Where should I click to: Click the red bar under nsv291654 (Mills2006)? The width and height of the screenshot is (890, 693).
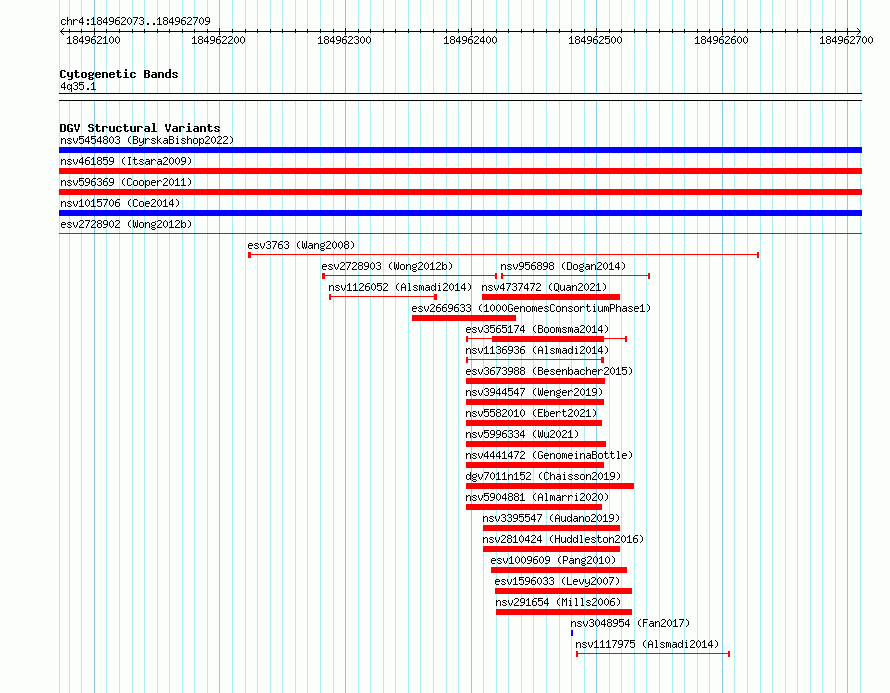(564, 612)
